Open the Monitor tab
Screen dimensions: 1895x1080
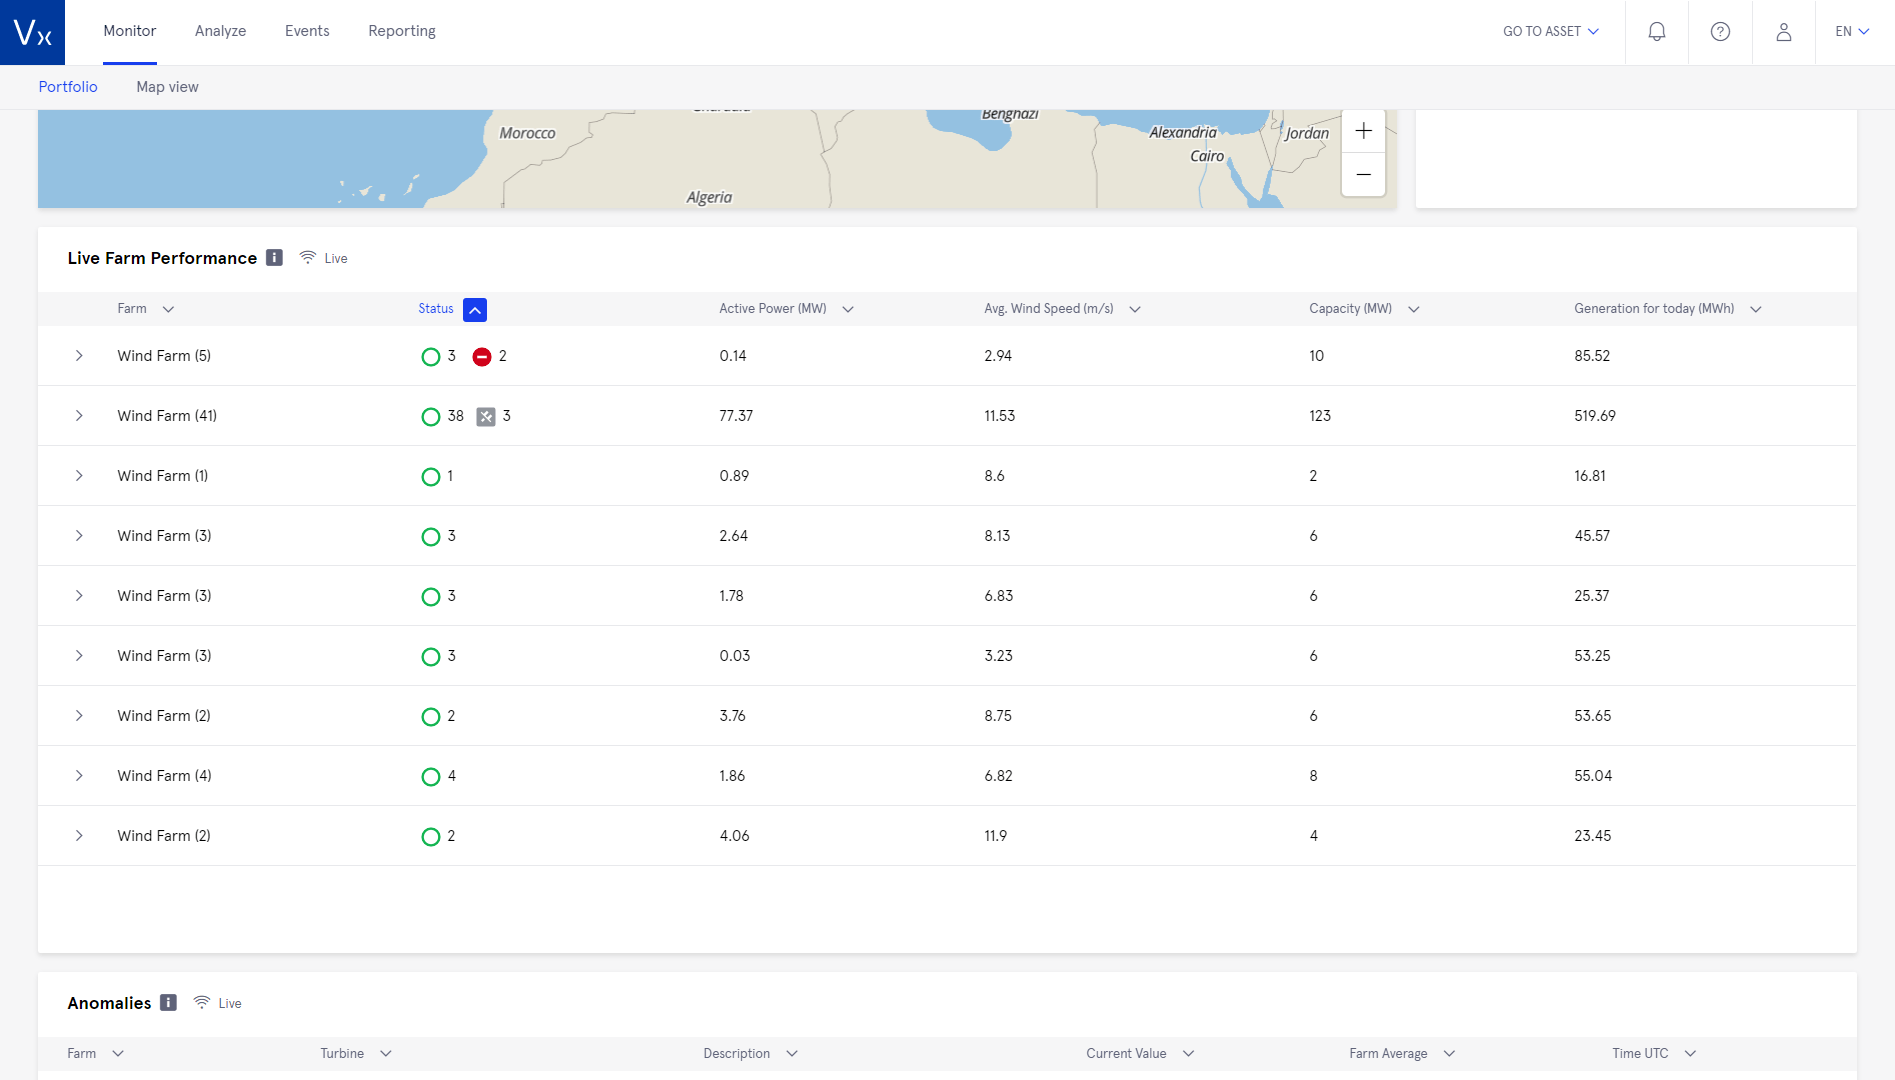130,31
